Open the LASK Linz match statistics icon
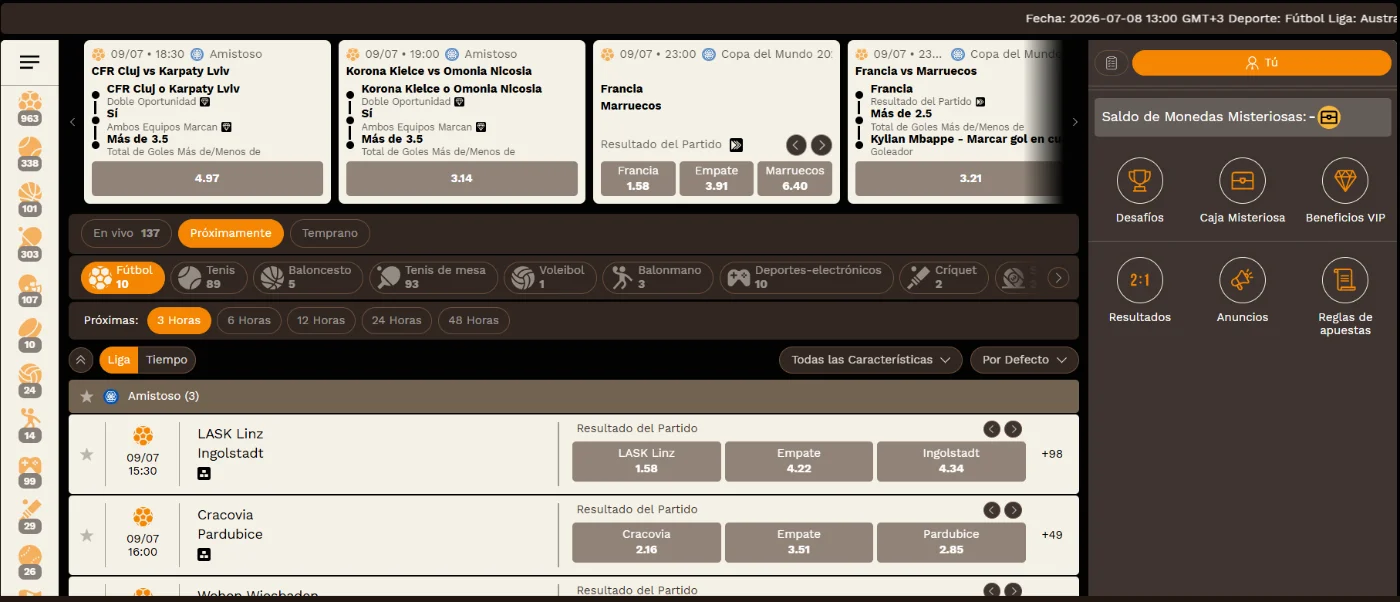This screenshot has height=602, width=1400. 204,473
